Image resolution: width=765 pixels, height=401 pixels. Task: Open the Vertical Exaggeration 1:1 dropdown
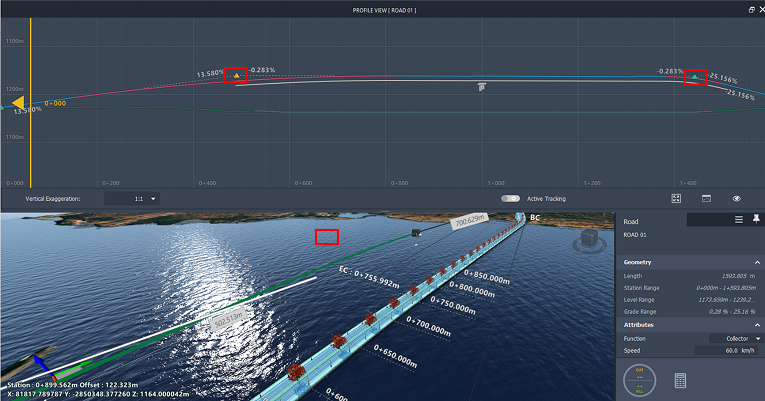point(145,199)
